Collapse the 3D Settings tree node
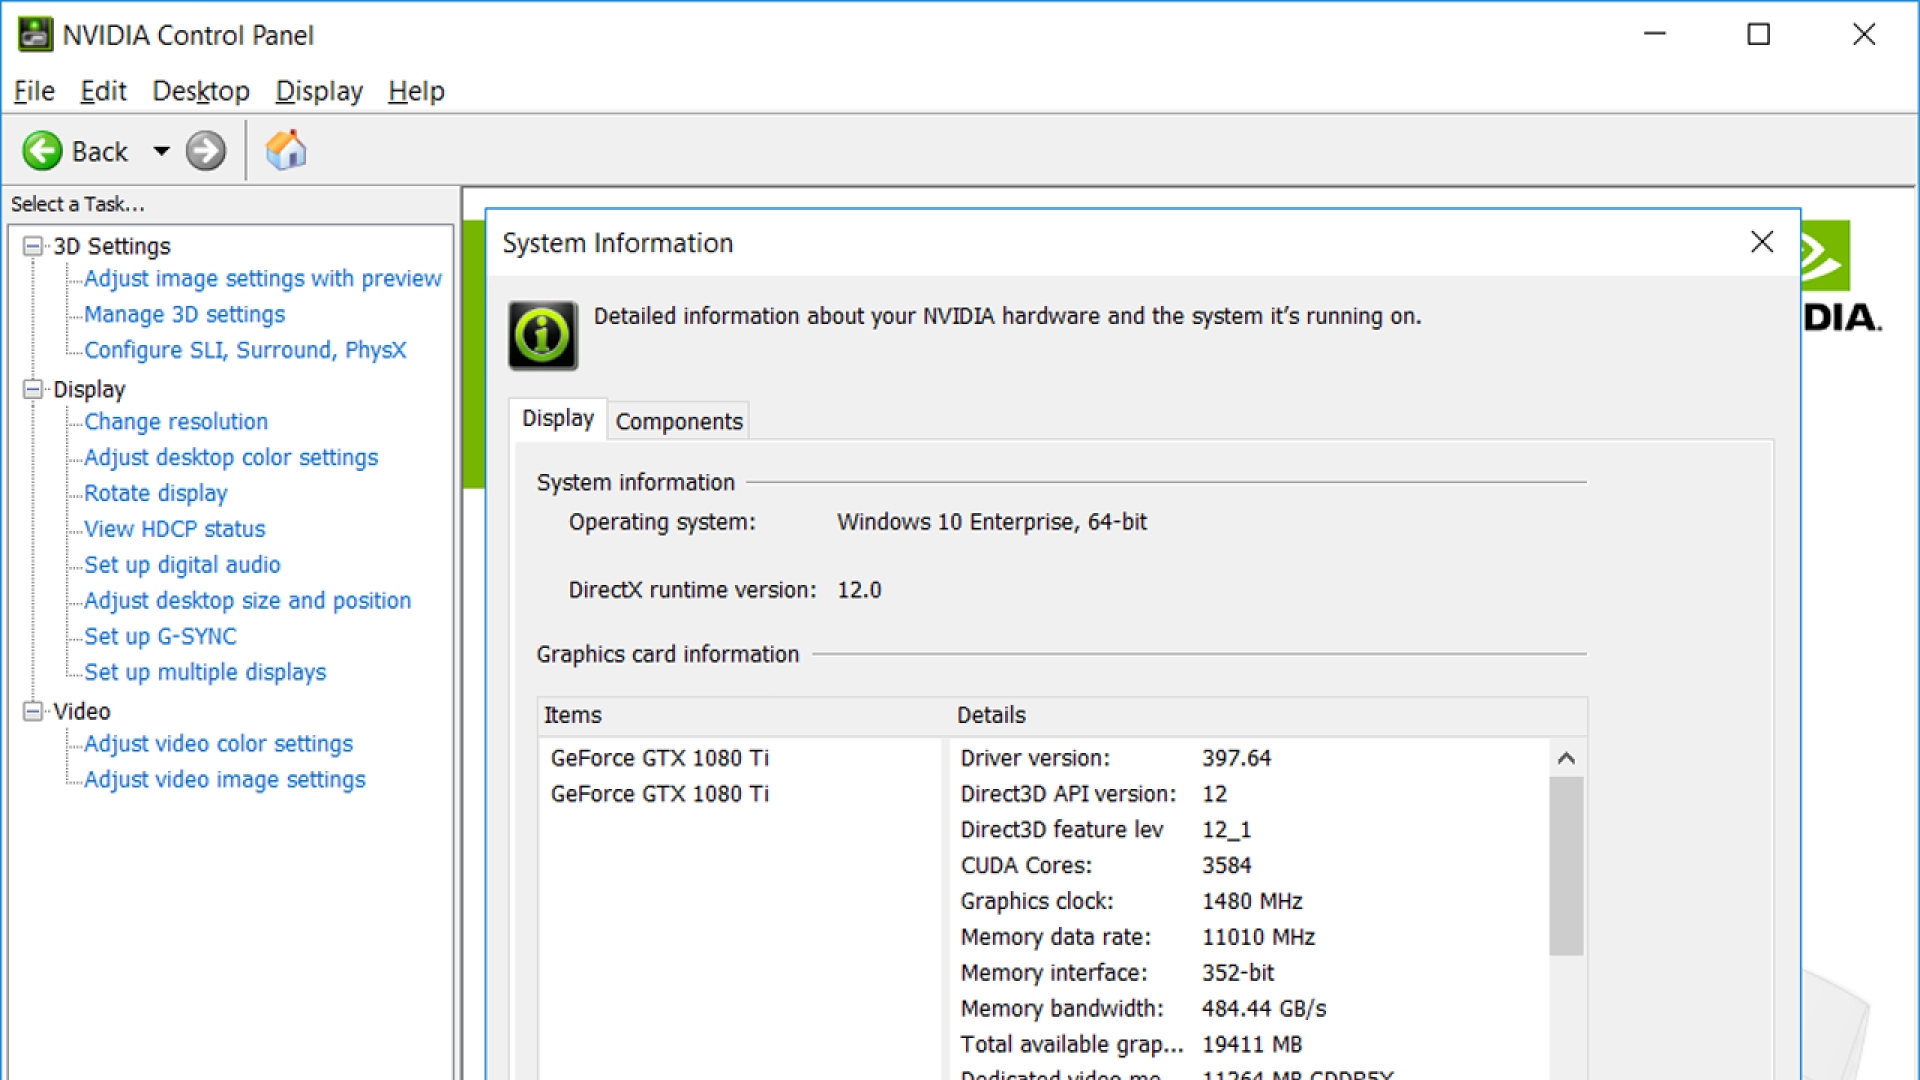This screenshot has height=1080, width=1920. tap(33, 246)
